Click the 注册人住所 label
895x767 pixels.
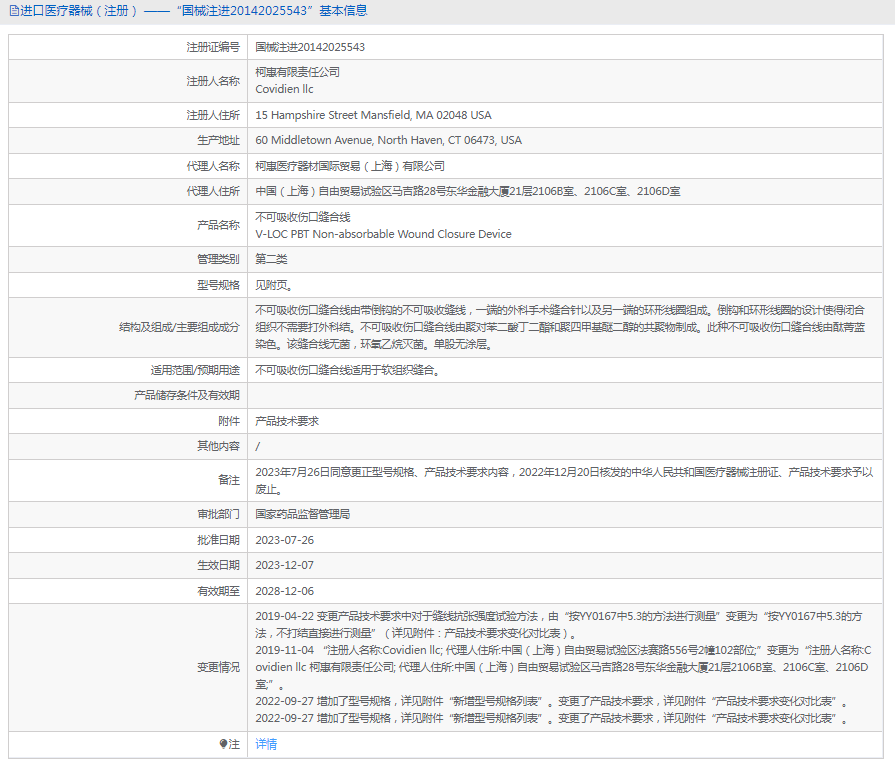213,115
